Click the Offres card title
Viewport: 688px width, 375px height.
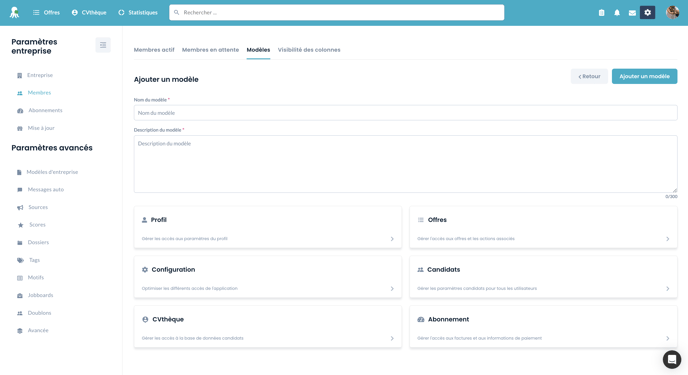[x=437, y=220]
